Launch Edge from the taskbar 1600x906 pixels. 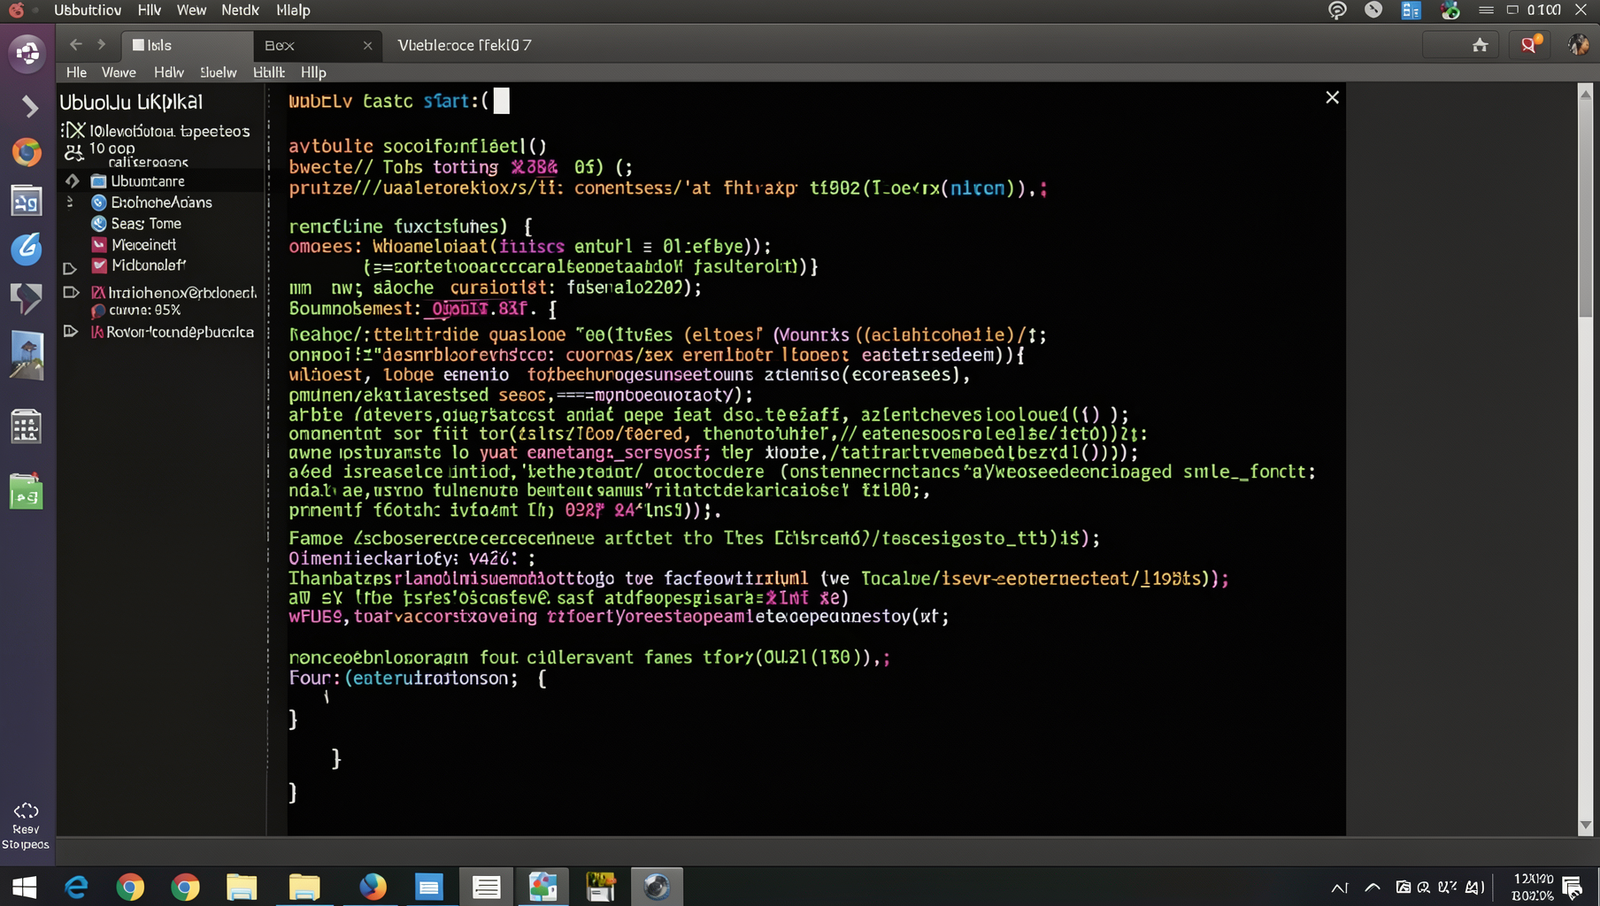77,887
